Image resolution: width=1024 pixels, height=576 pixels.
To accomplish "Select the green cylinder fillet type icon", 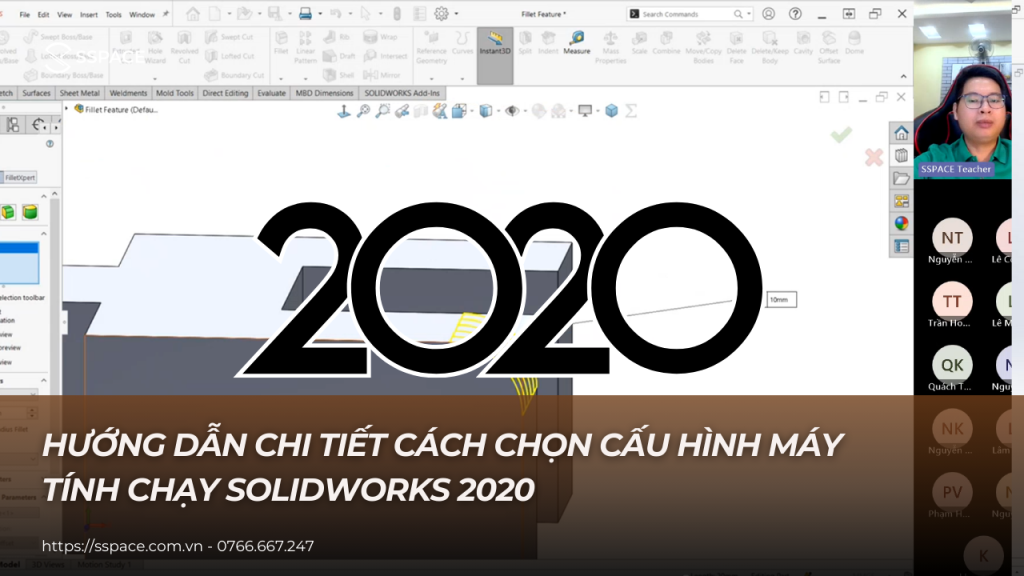I will (30, 212).
